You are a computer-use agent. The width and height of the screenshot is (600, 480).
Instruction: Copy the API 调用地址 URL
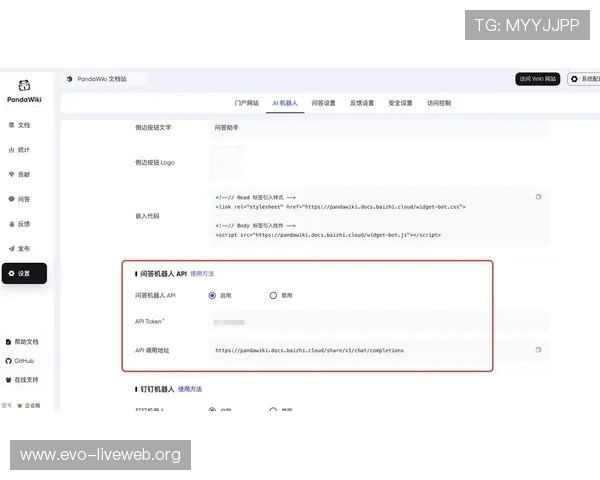538,350
